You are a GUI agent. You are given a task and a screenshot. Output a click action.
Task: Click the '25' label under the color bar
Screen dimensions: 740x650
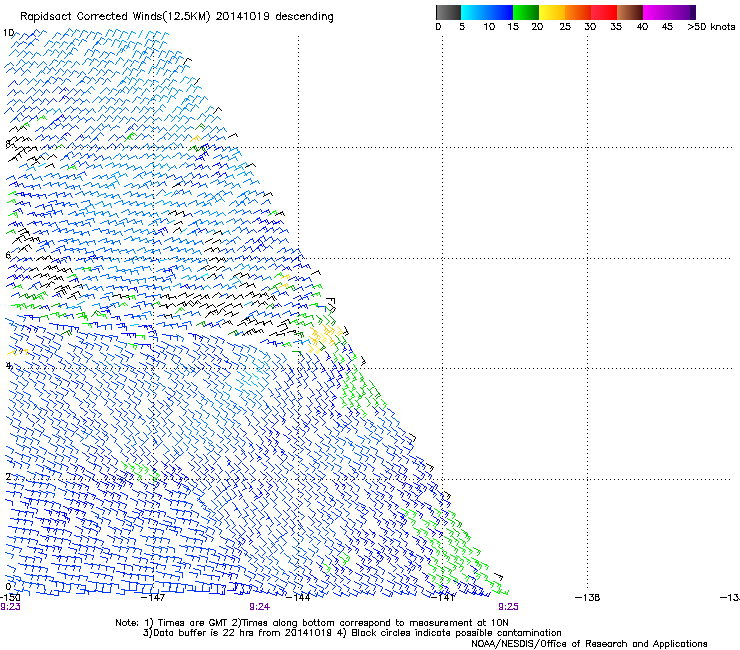(565, 27)
